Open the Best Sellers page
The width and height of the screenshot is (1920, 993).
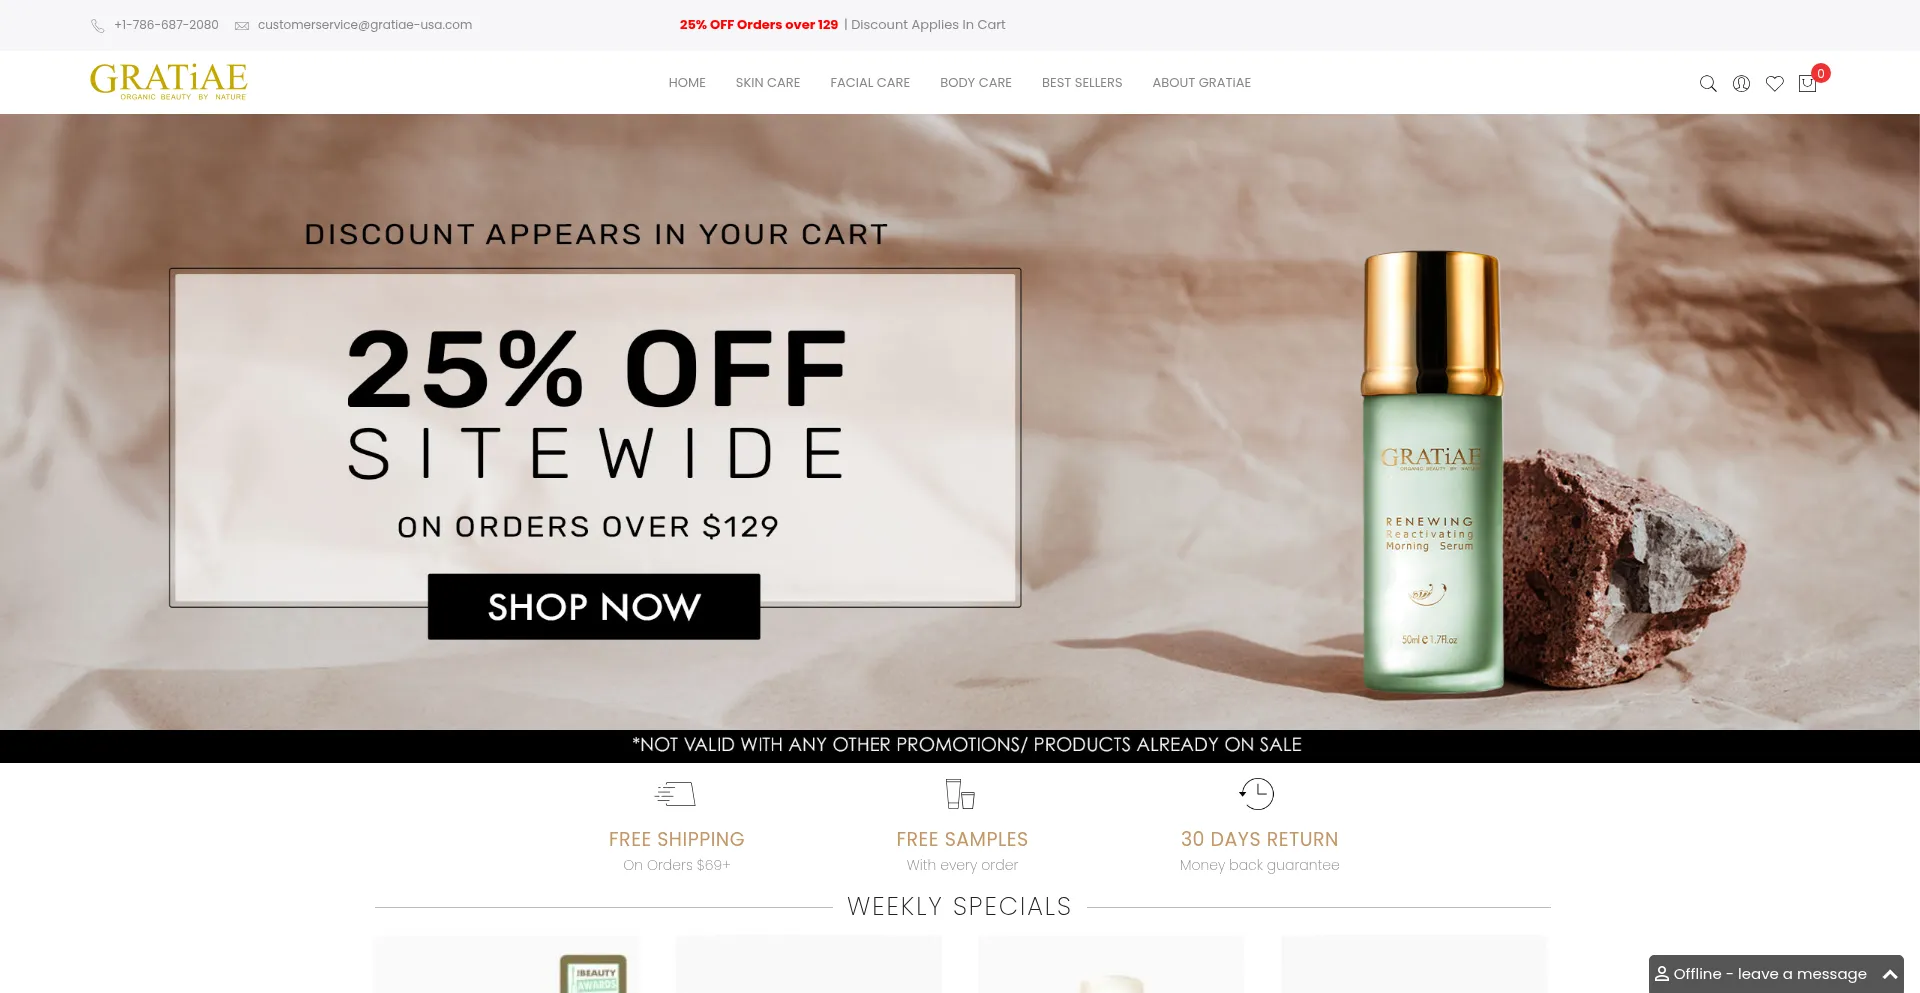pyautogui.click(x=1082, y=83)
